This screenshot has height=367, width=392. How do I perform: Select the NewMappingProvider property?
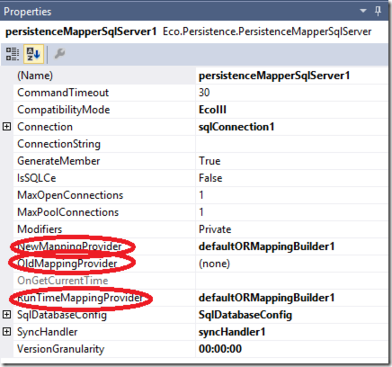(x=69, y=246)
